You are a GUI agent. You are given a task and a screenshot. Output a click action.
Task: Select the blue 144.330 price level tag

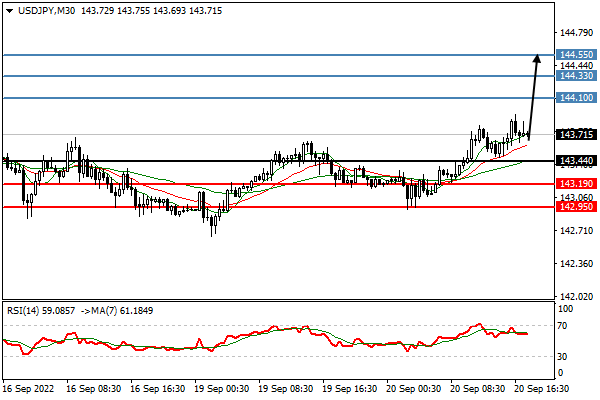point(576,76)
